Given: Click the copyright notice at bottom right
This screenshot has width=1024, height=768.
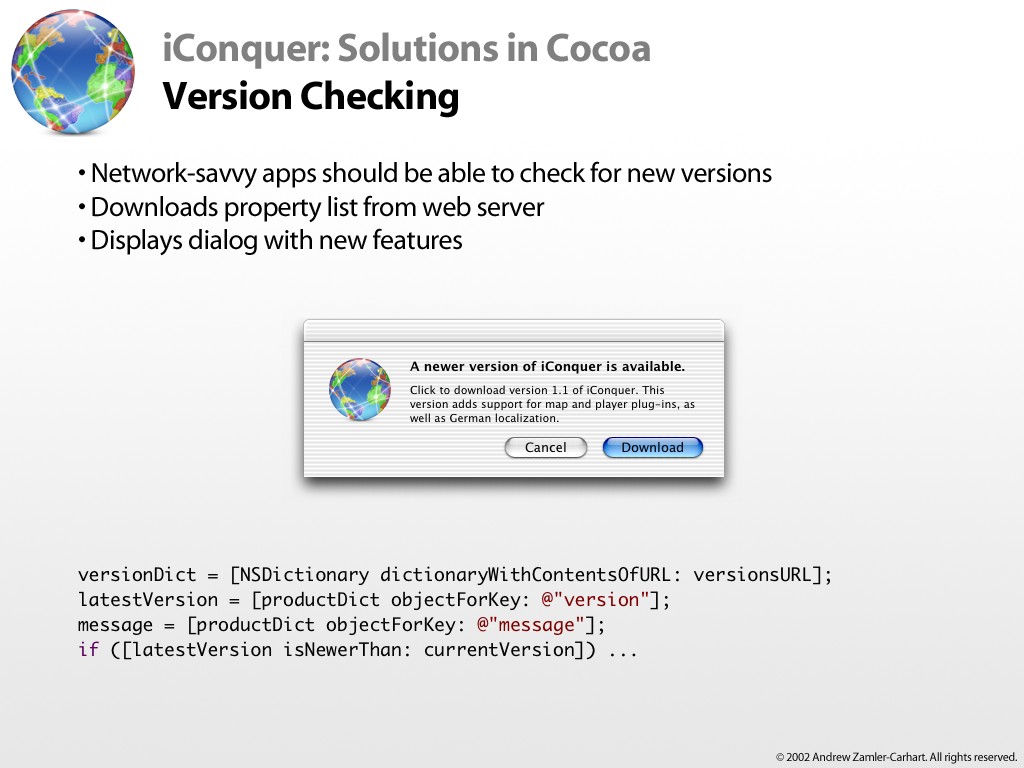Looking at the screenshot, I should point(896,757).
